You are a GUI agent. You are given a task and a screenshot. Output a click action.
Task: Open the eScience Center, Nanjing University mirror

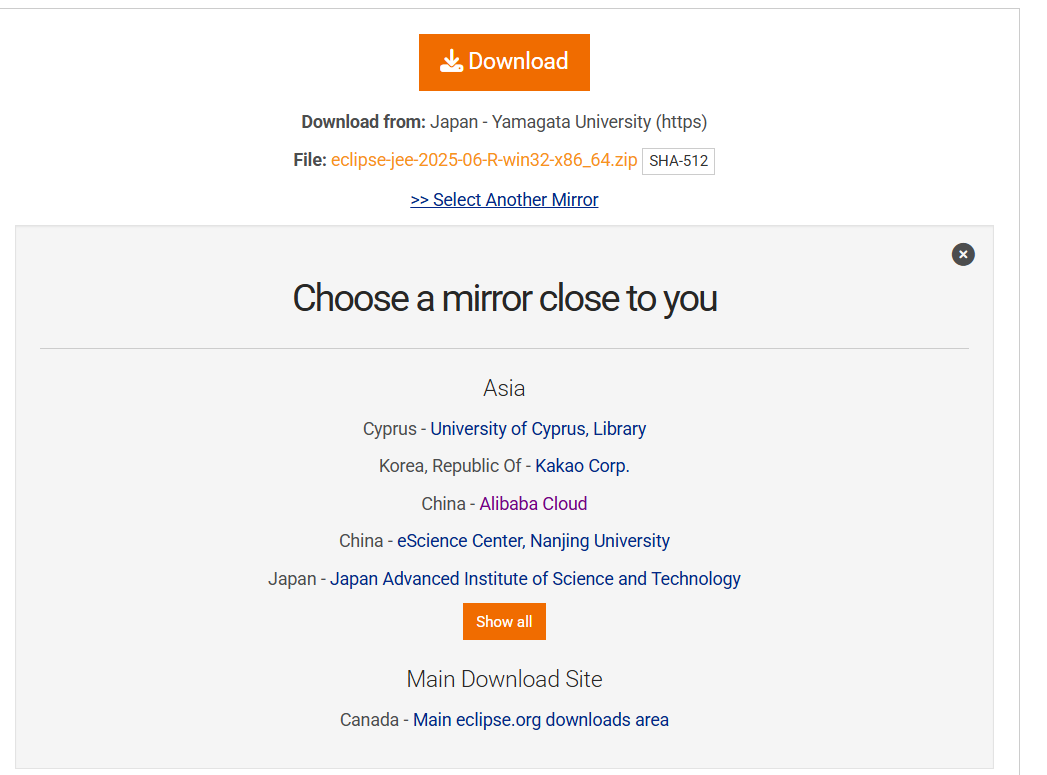click(x=533, y=540)
